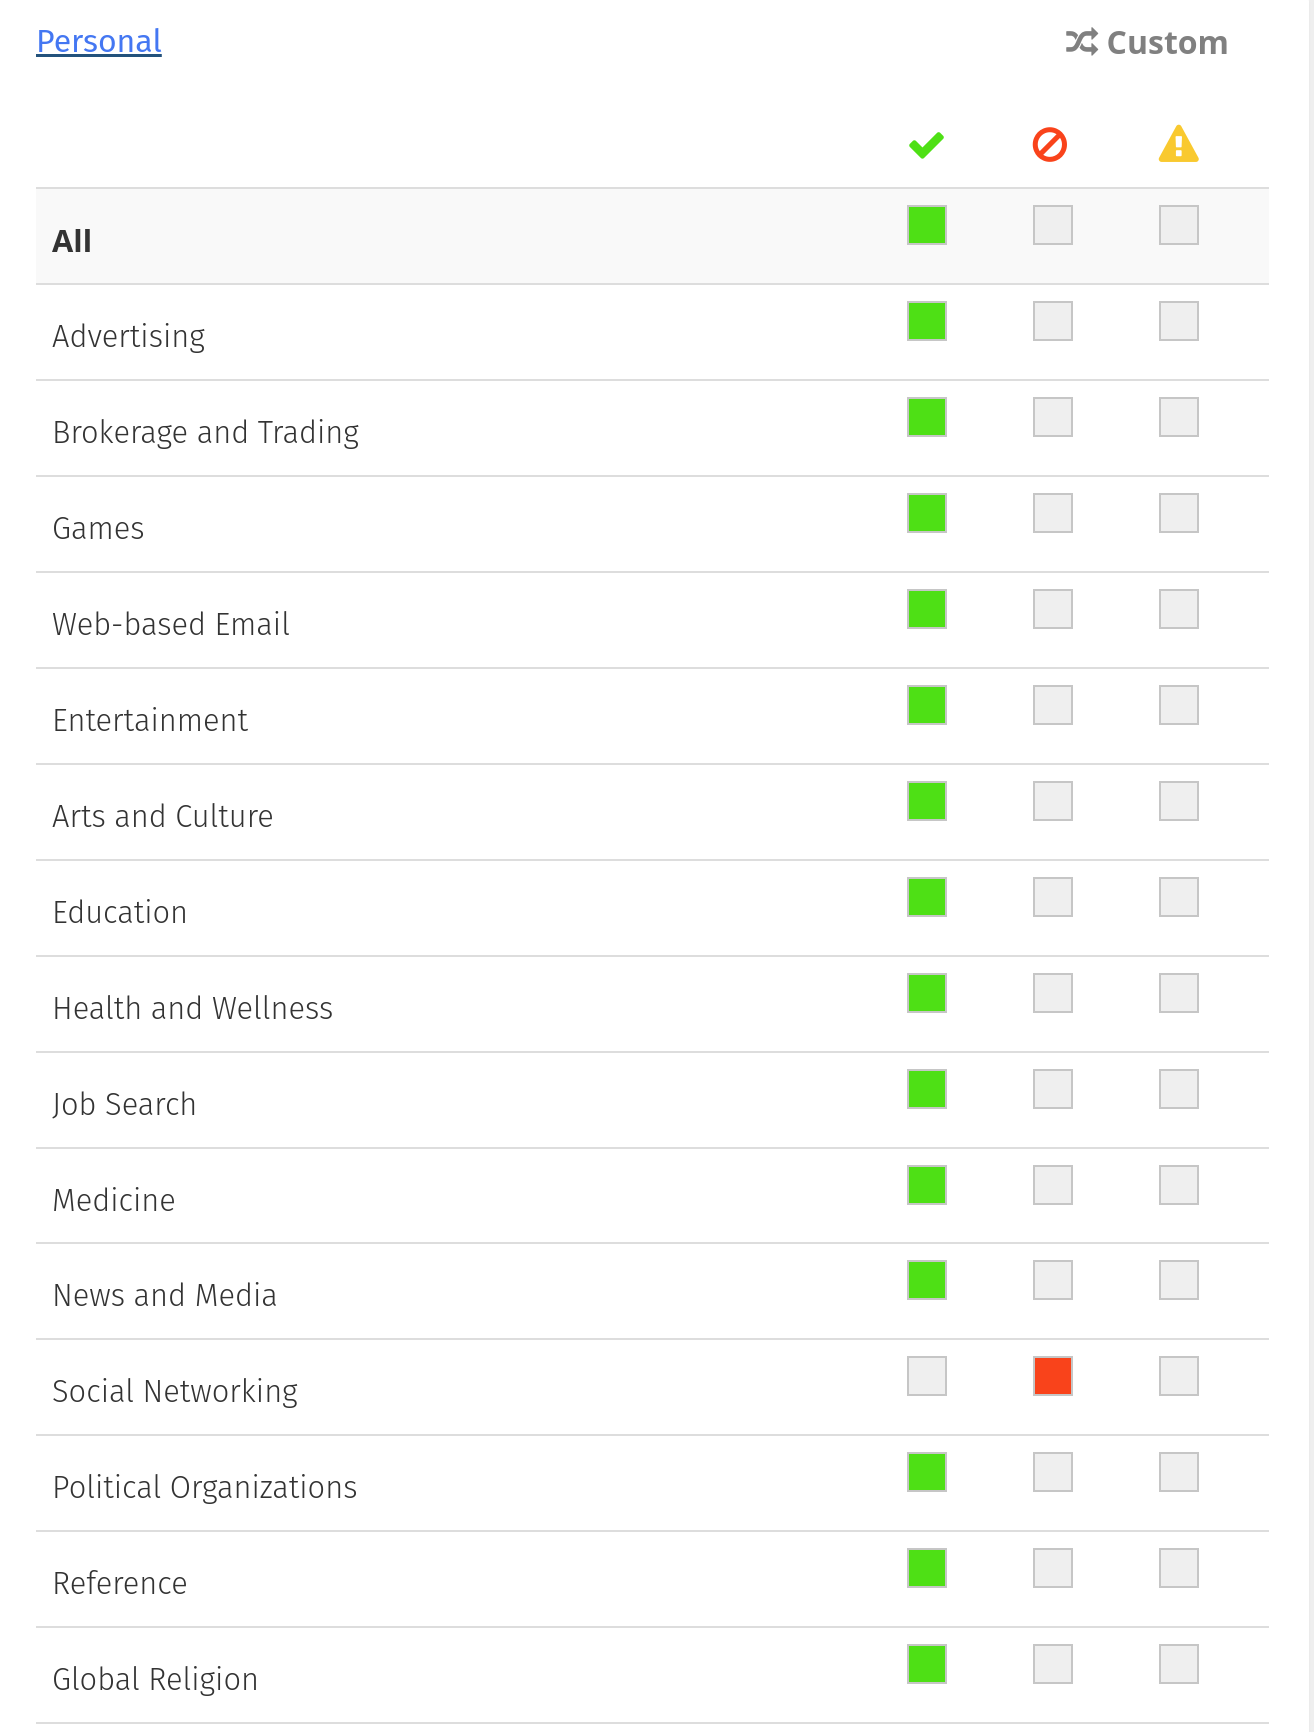Set News and Media to warn
This screenshot has height=1732, width=1314.
pos(1178,1280)
